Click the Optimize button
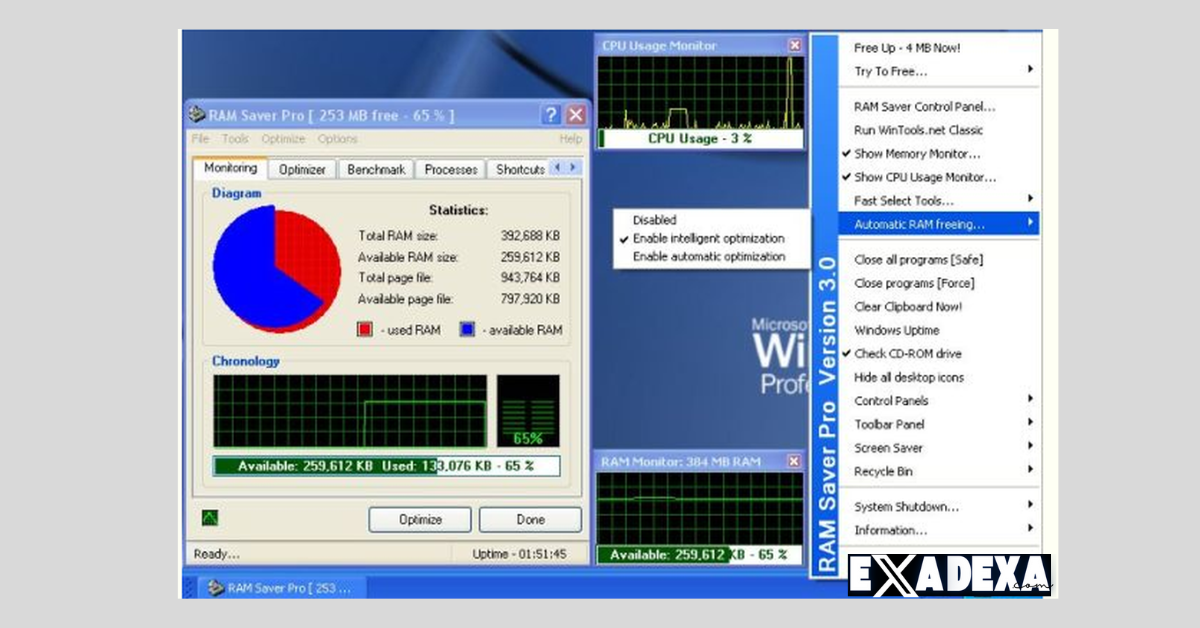Image resolution: width=1200 pixels, height=628 pixels. tap(420, 519)
